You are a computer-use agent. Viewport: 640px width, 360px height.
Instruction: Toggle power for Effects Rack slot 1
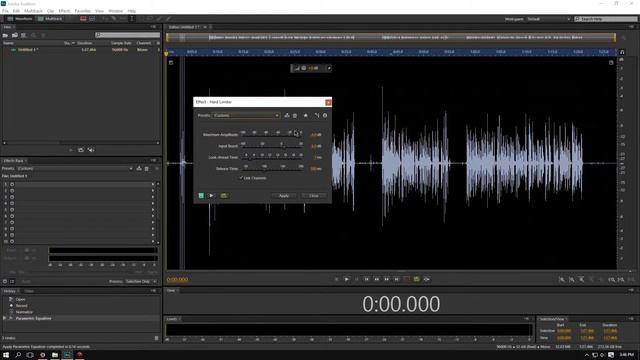point(12,184)
